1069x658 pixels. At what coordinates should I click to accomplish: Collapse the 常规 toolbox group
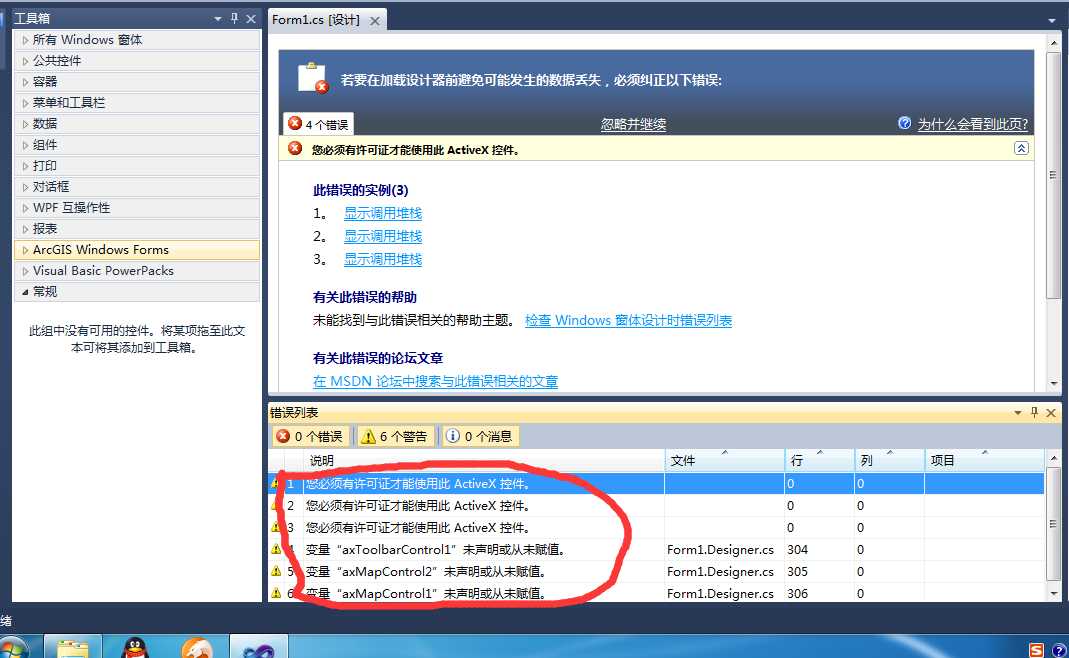(x=136, y=292)
